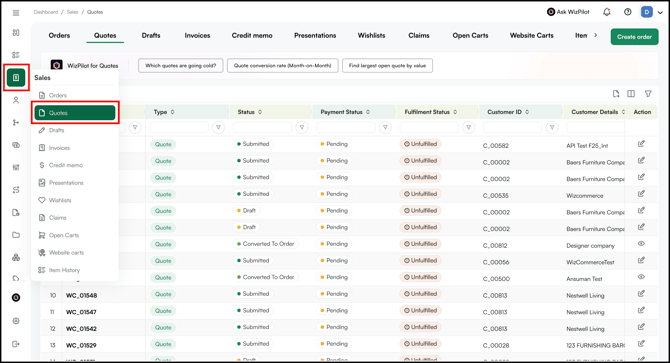Sort by Fulfilment Status column arrows

pyautogui.click(x=455, y=112)
